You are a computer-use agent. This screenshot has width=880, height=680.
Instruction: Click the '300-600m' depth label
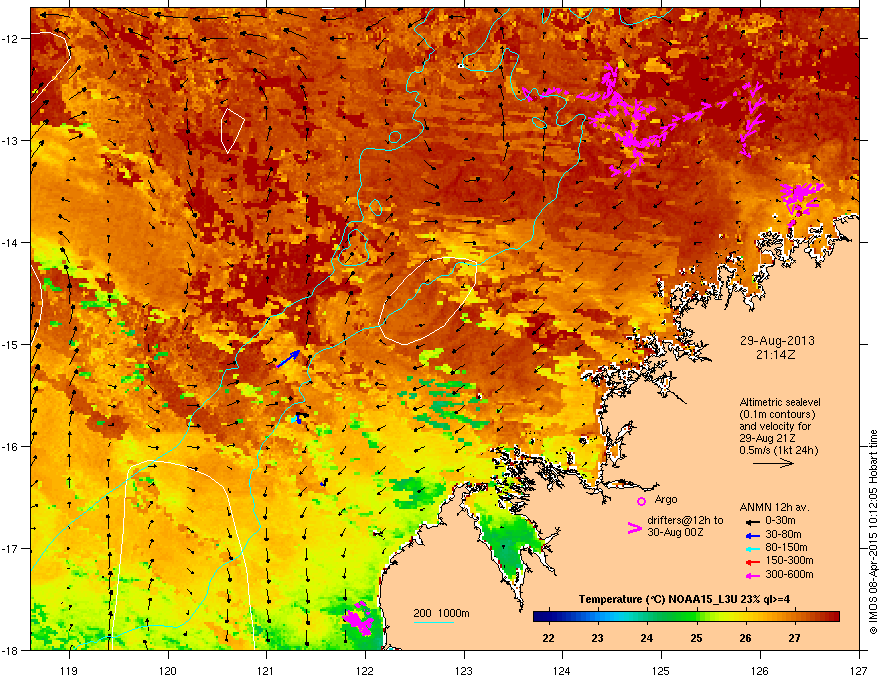coord(789,575)
